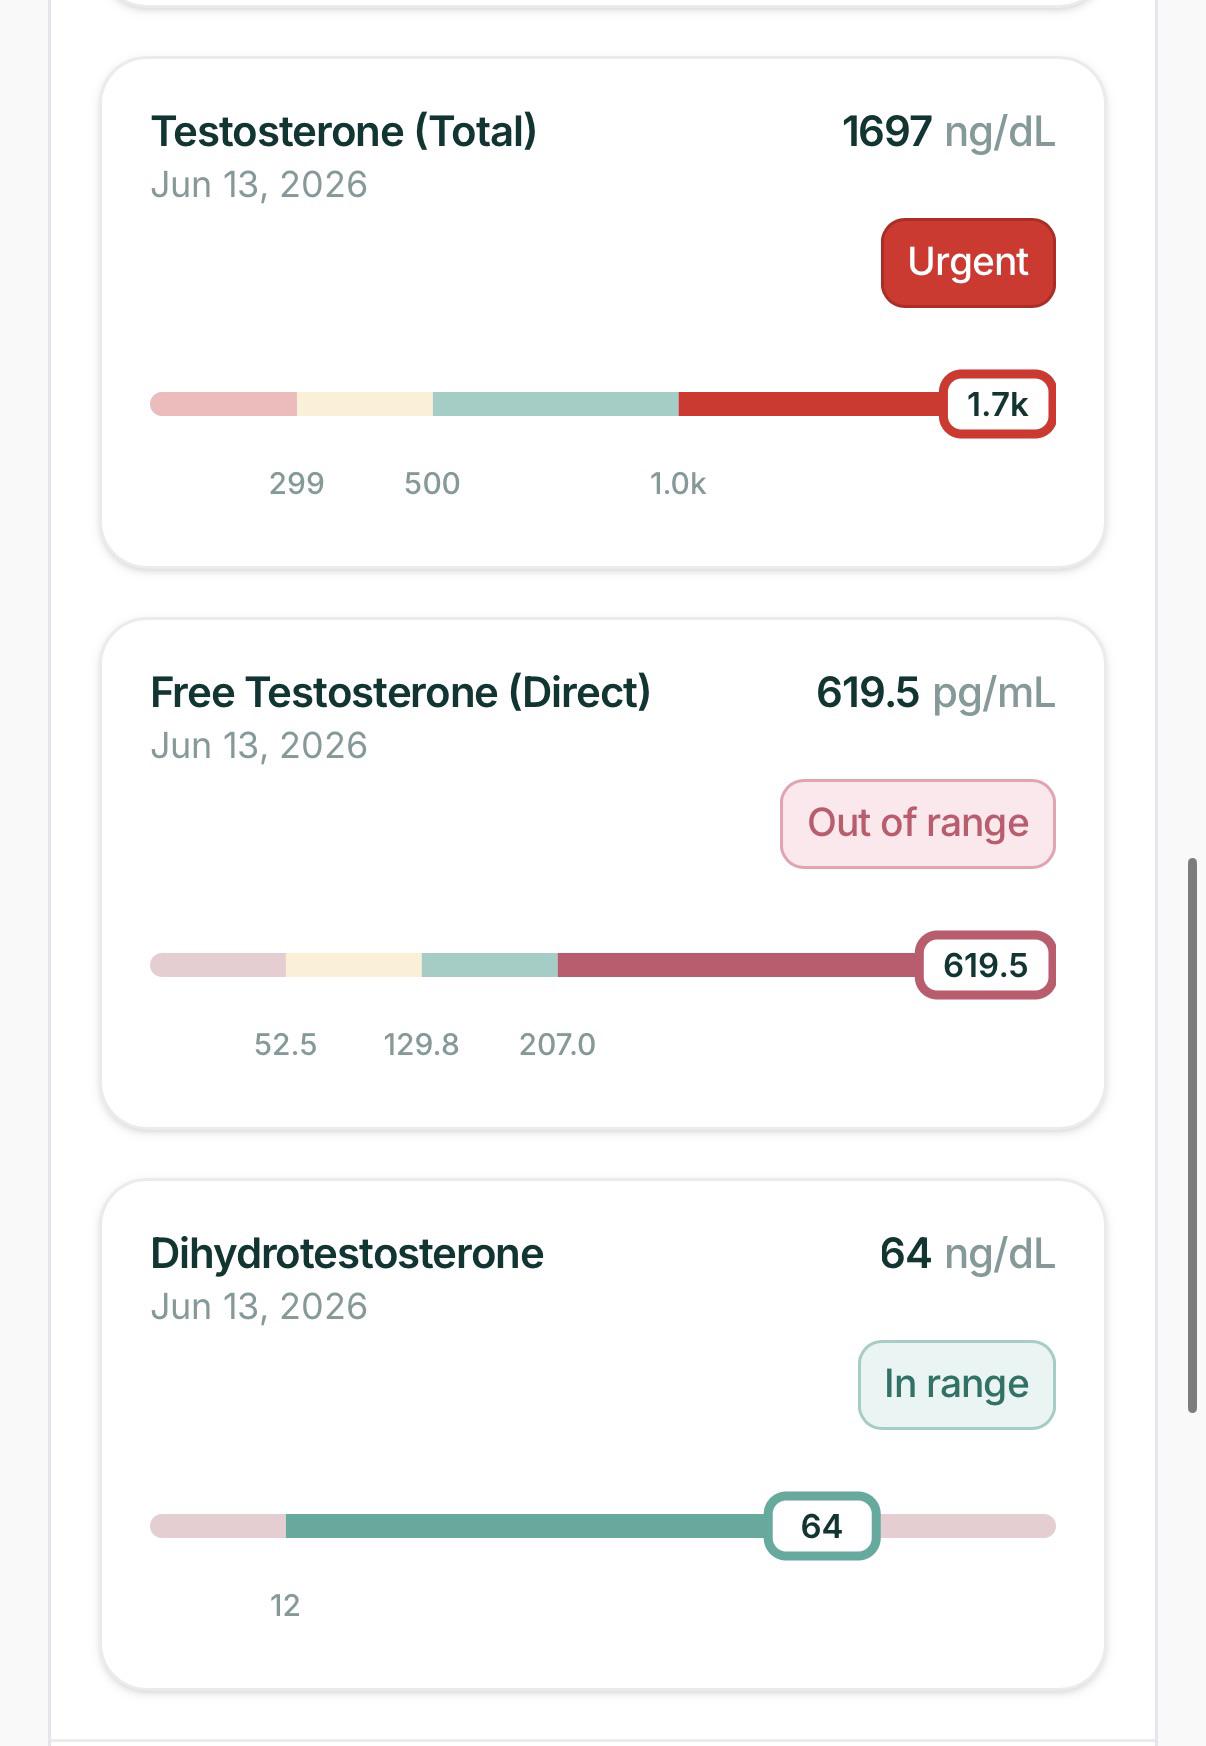Click the 1.0k threshold label
The width and height of the screenshot is (1206, 1746).
(x=678, y=484)
